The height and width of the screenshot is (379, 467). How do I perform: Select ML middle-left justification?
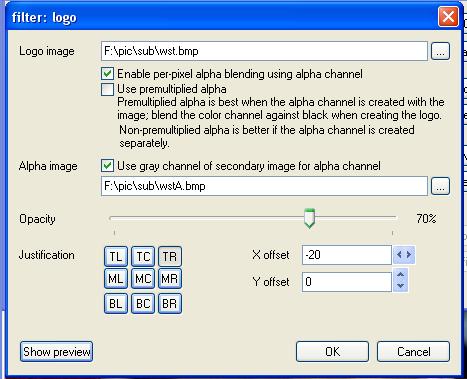(x=116, y=278)
